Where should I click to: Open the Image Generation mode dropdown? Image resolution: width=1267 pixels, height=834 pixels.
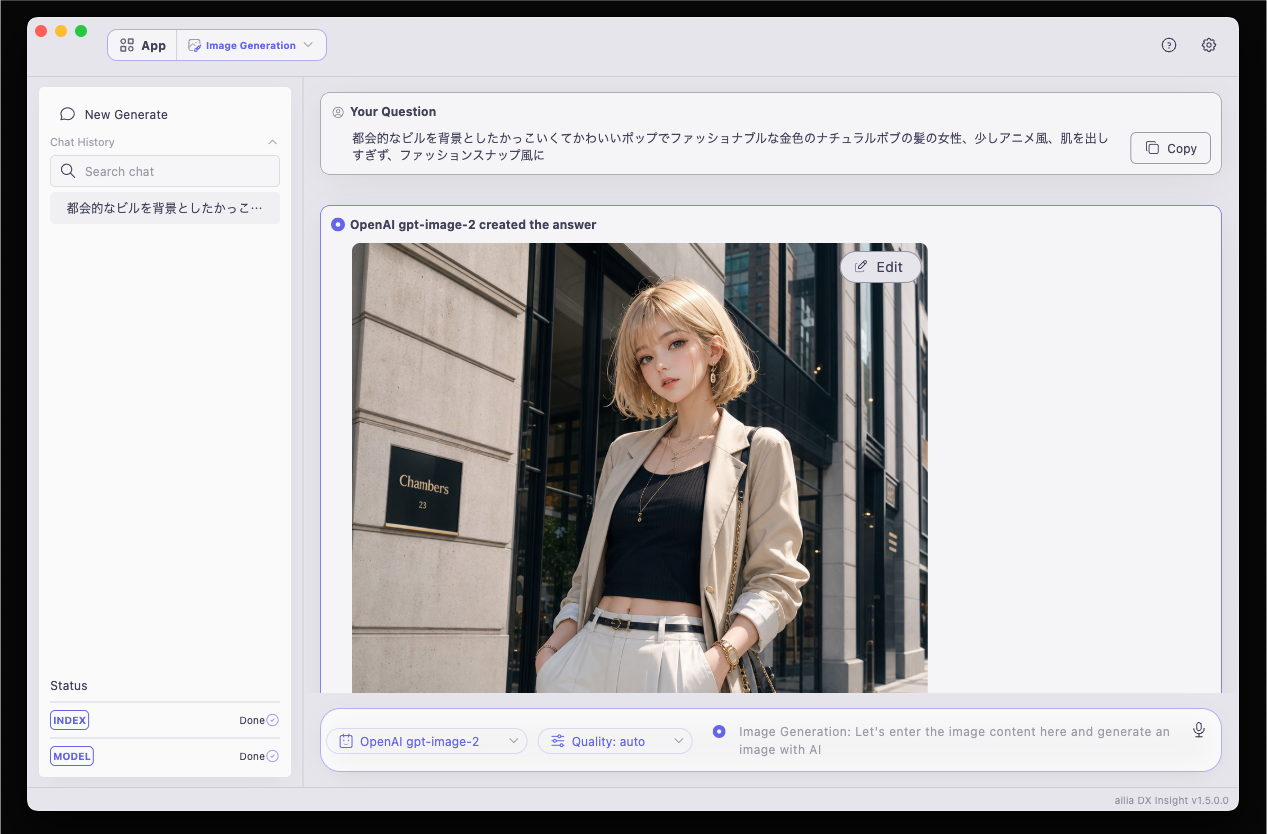pos(251,45)
